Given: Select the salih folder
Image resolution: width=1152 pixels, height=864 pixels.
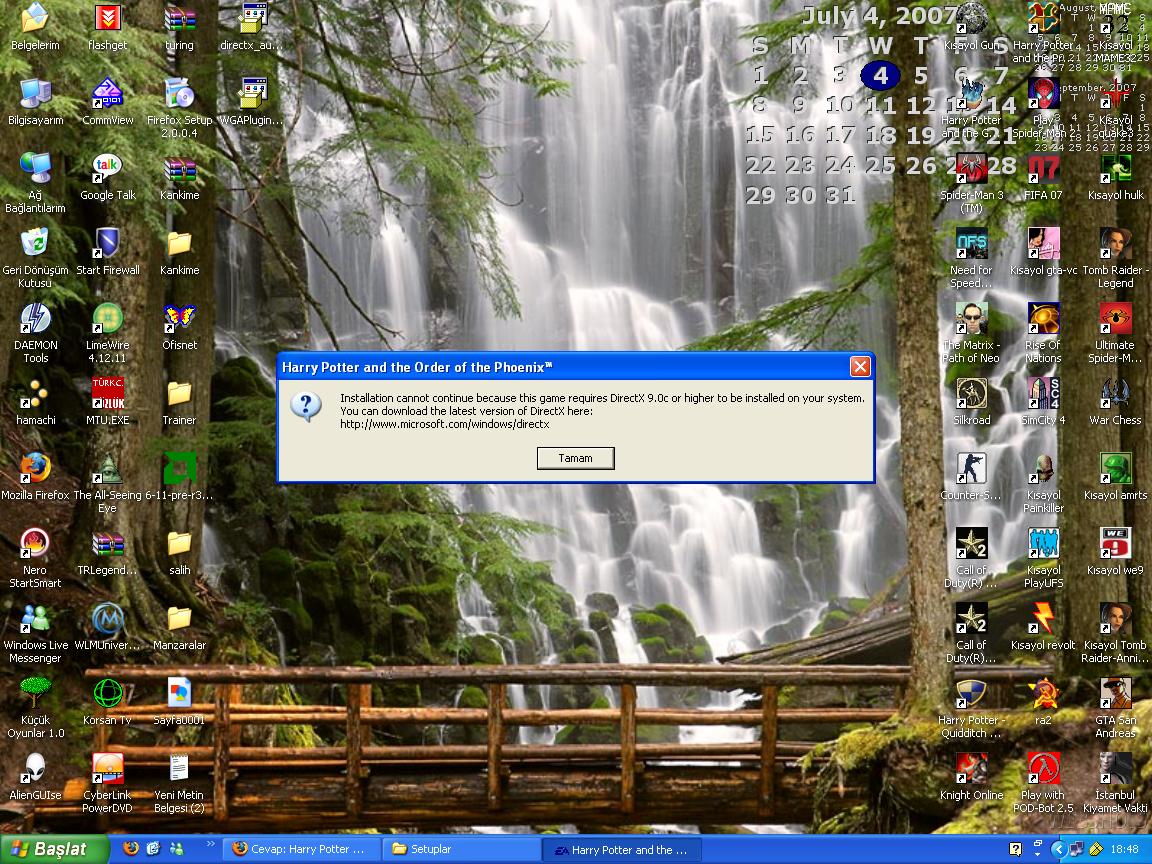Looking at the screenshot, I should pyautogui.click(x=179, y=552).
